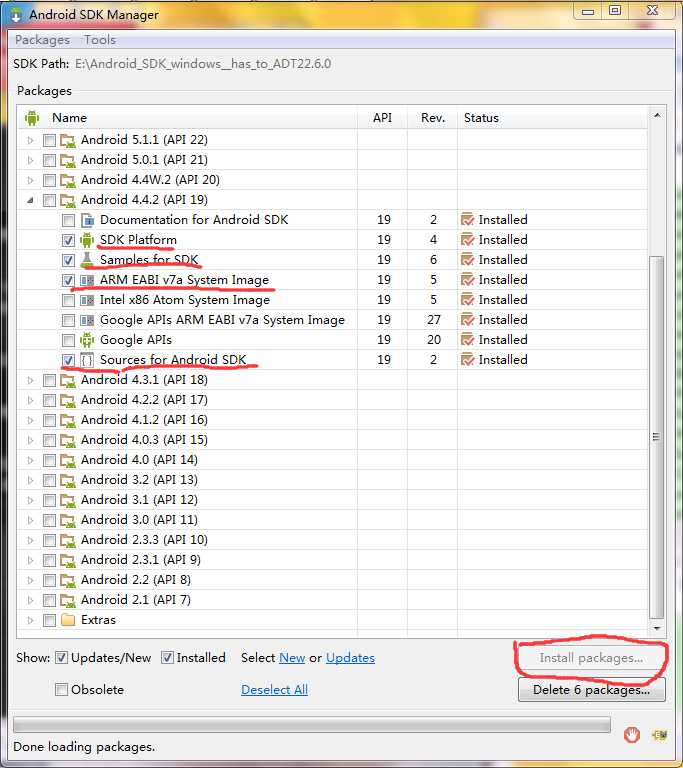Click the scrollbar up arrow
Screen dimensions: 683x768
coord(657,116)
